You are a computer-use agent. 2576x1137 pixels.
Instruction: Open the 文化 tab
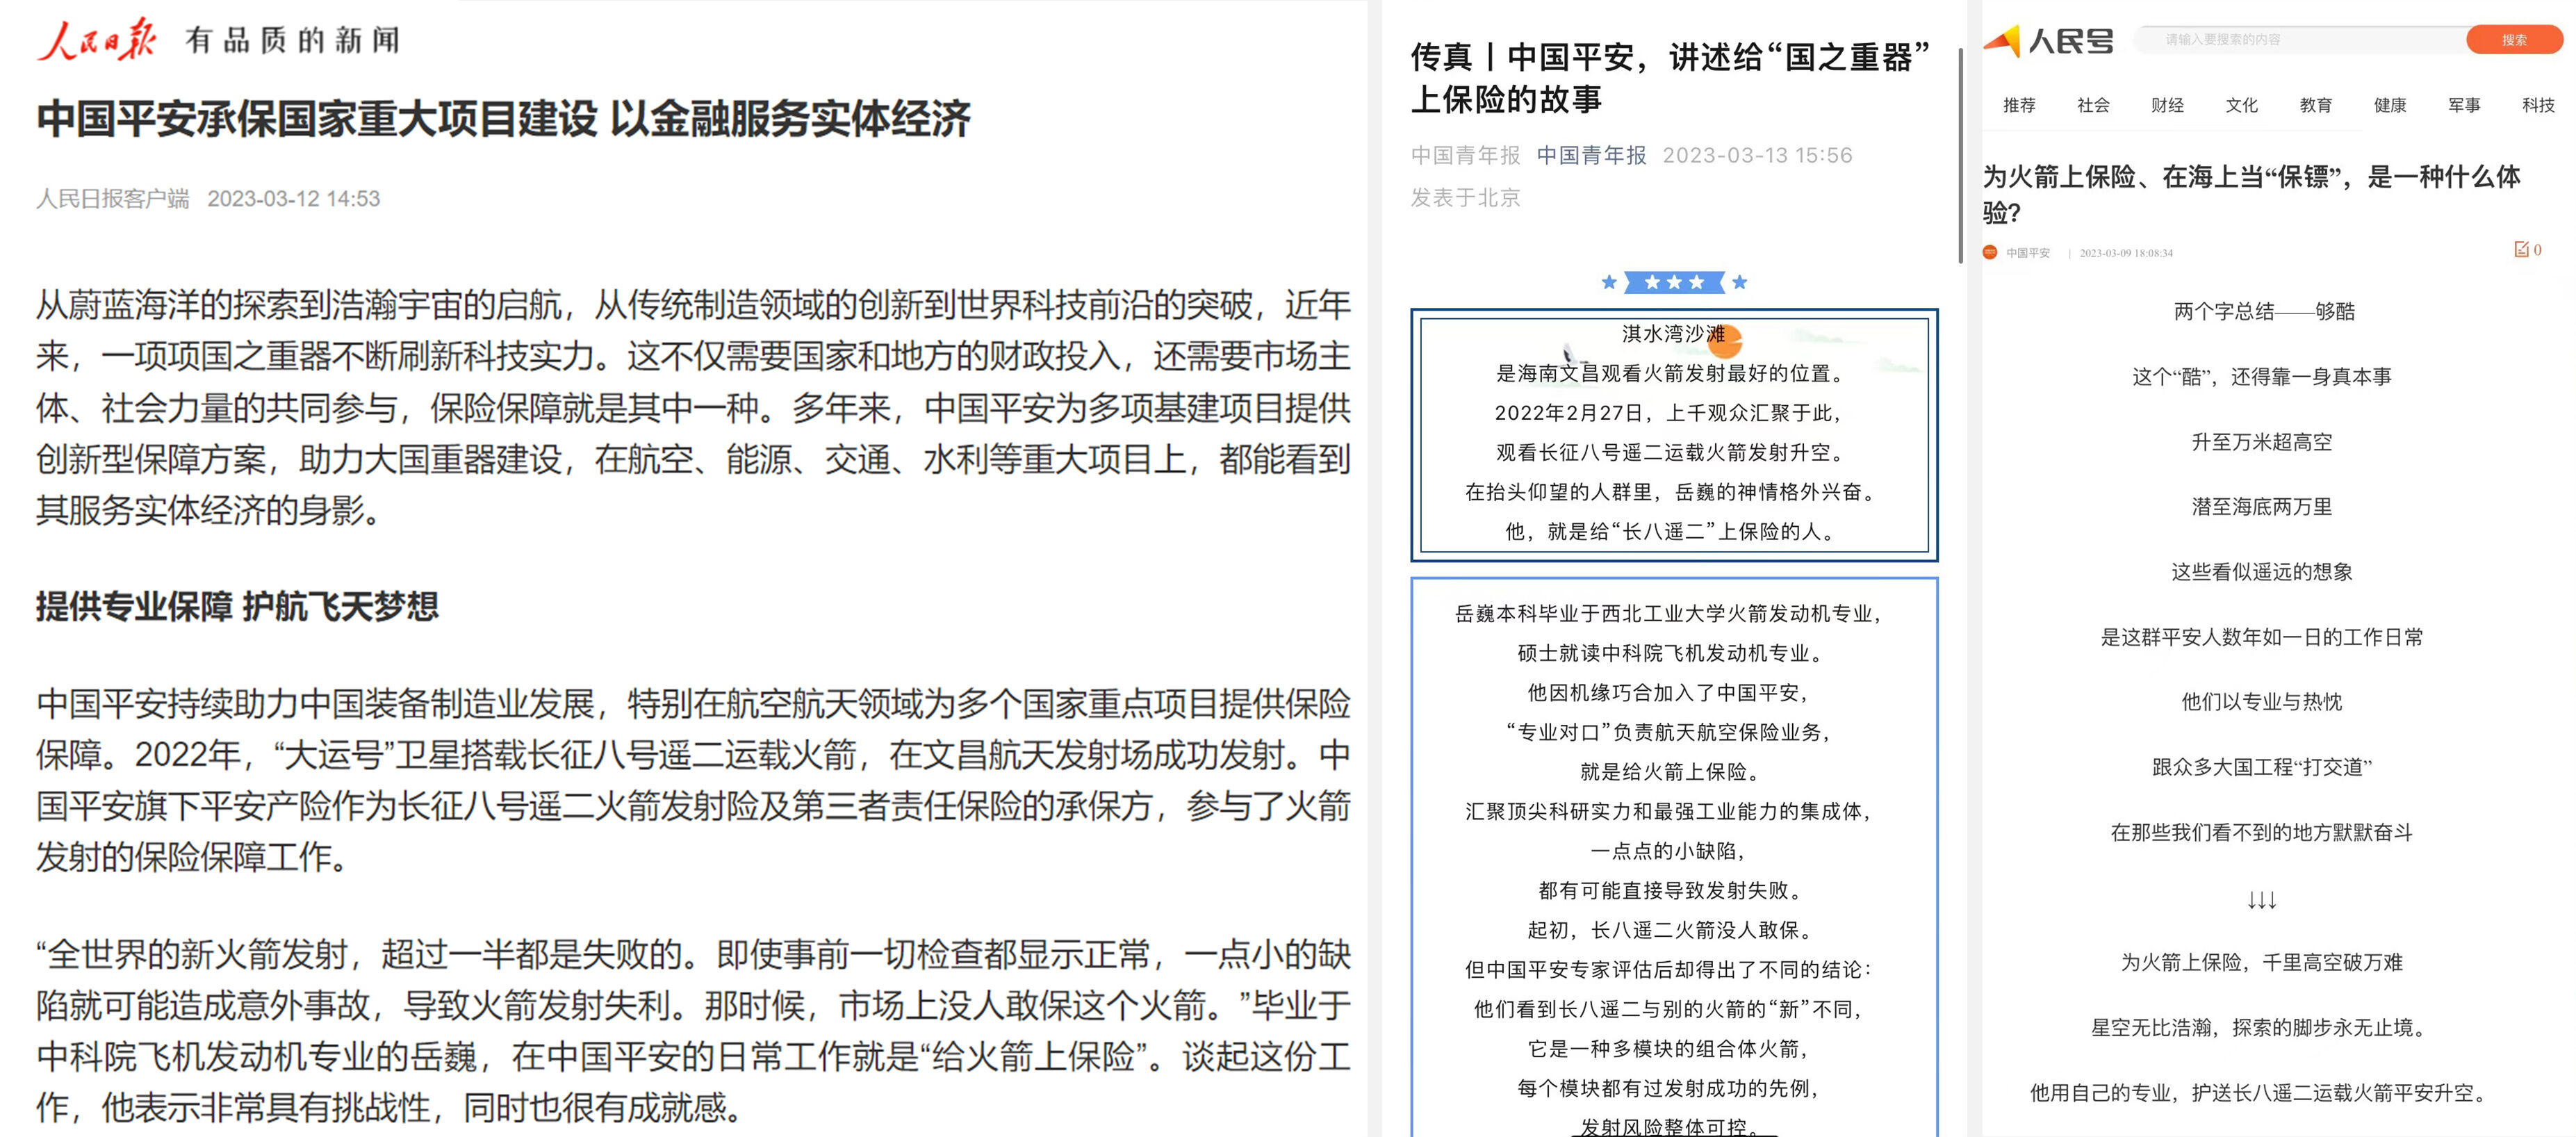[x=2241, y=105]
